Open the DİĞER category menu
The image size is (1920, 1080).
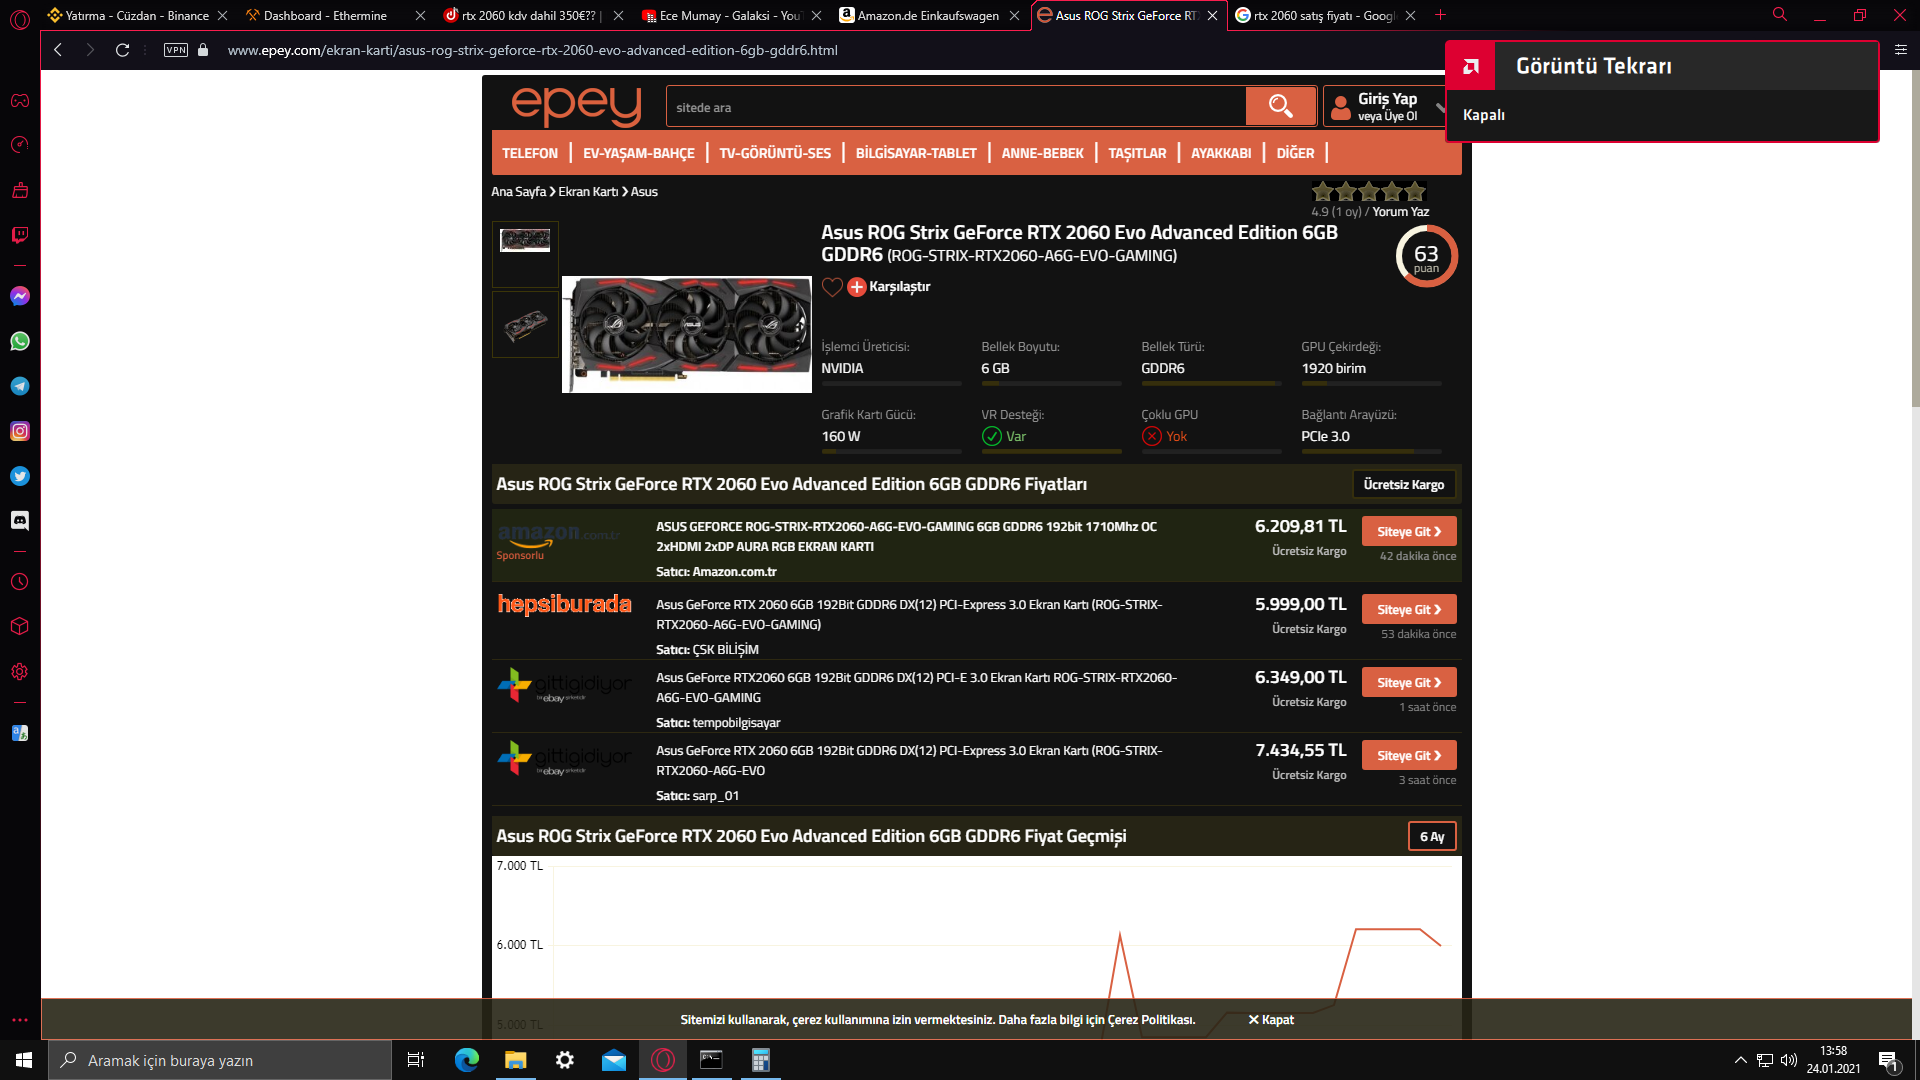coord(1295,152)
